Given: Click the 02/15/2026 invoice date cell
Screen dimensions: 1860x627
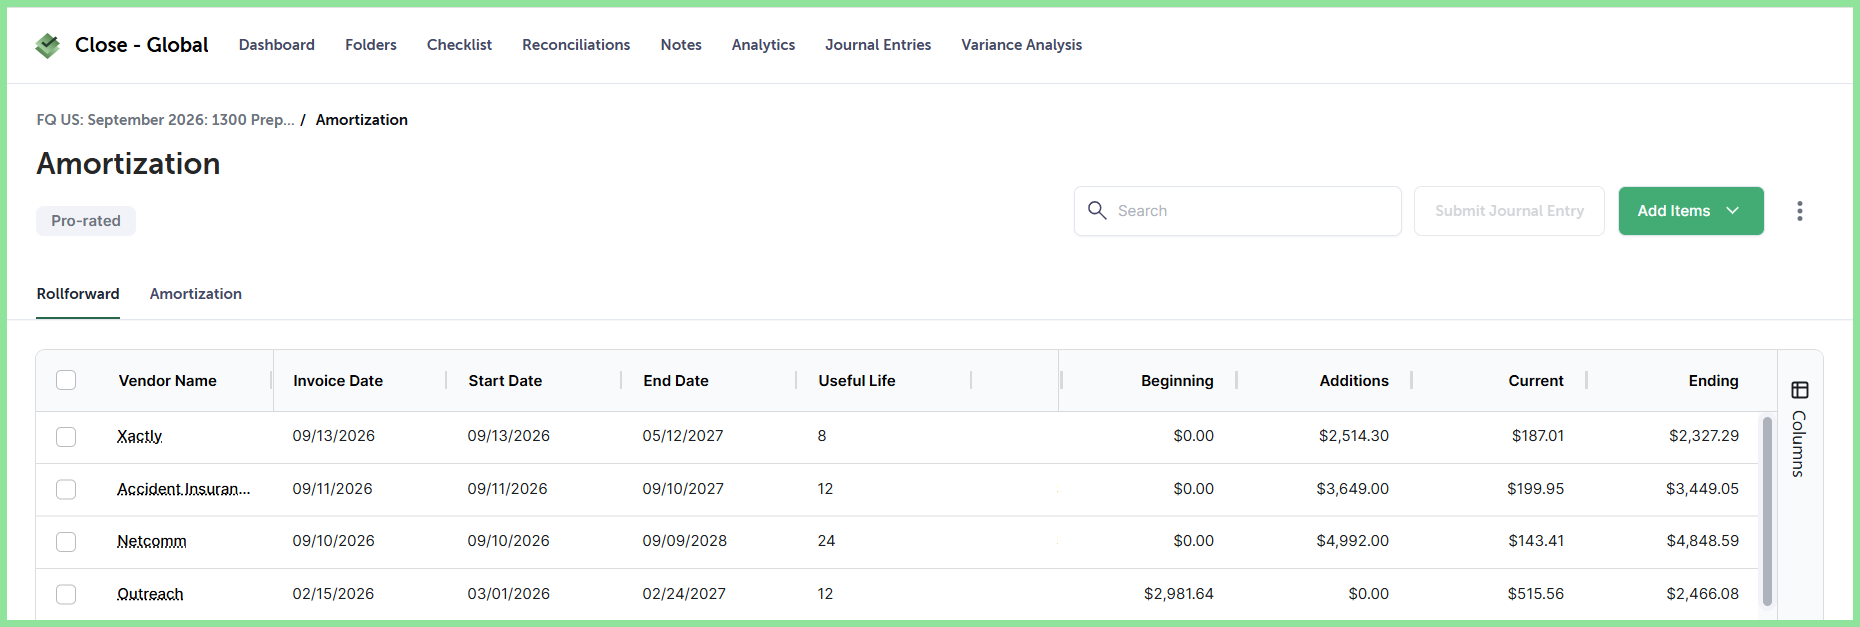Looking at the screenshot, I should 333,594.
